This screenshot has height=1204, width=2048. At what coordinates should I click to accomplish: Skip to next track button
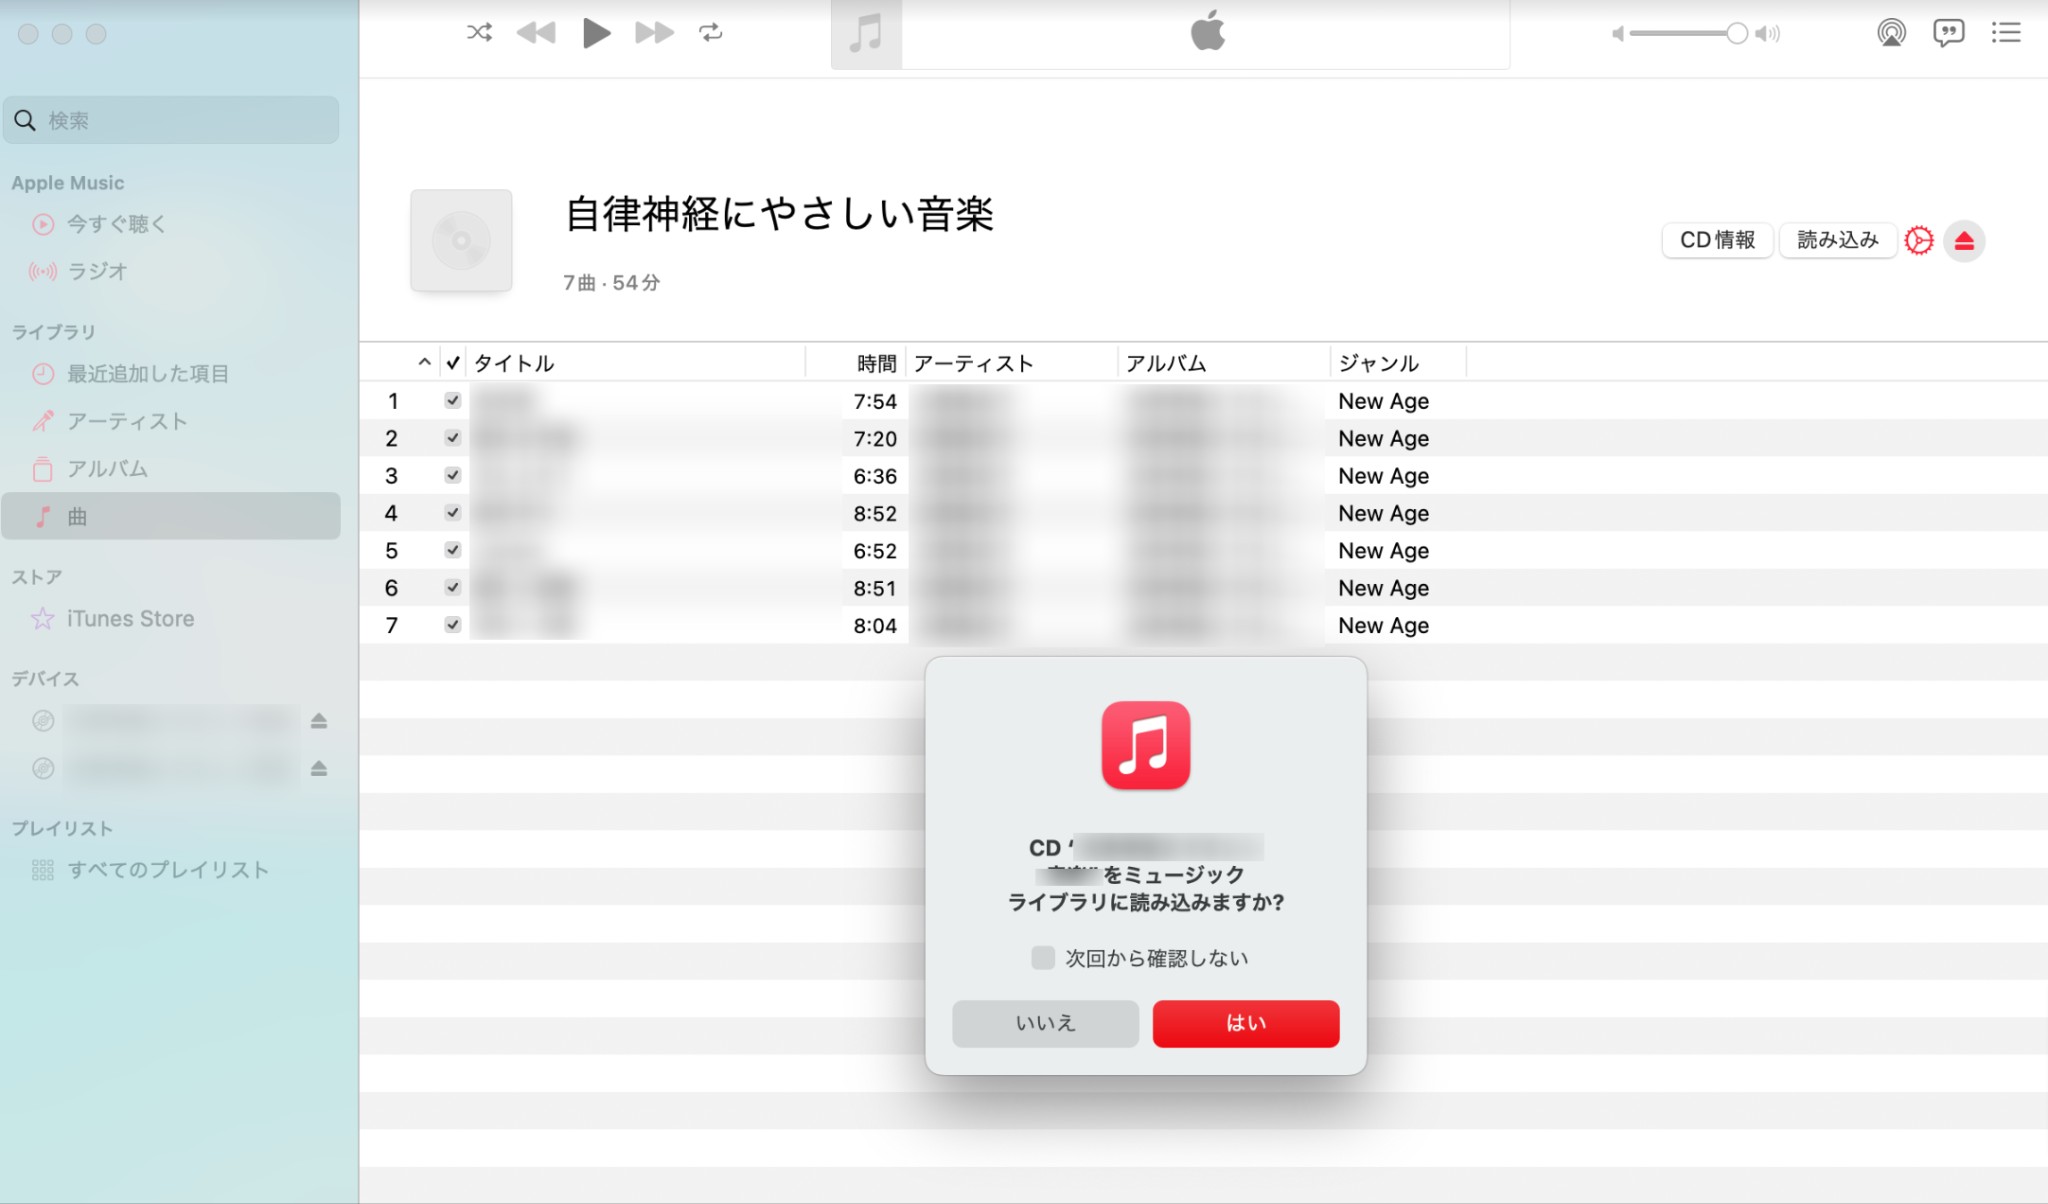[654, 33]
